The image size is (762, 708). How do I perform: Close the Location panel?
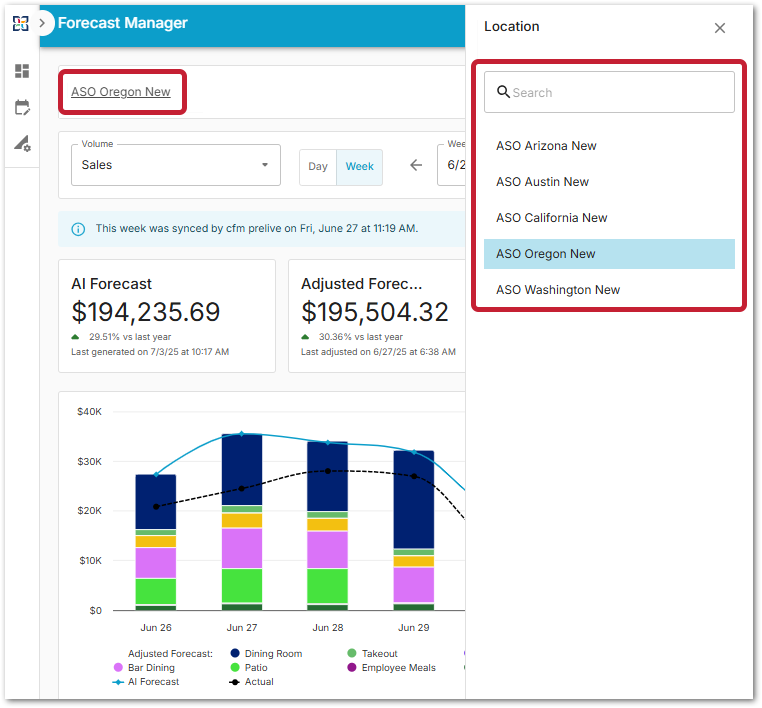tap(720, 28)
